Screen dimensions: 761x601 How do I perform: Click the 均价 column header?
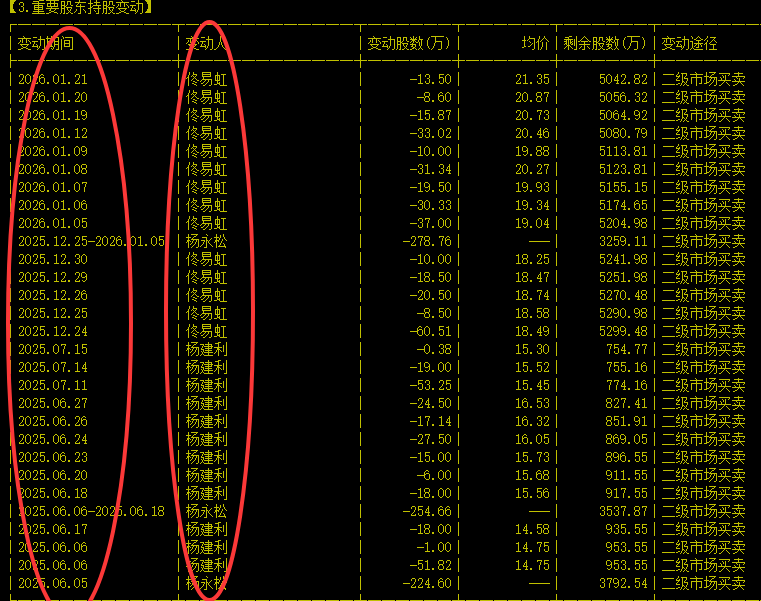pyautogui.click(x=535, y=44)
